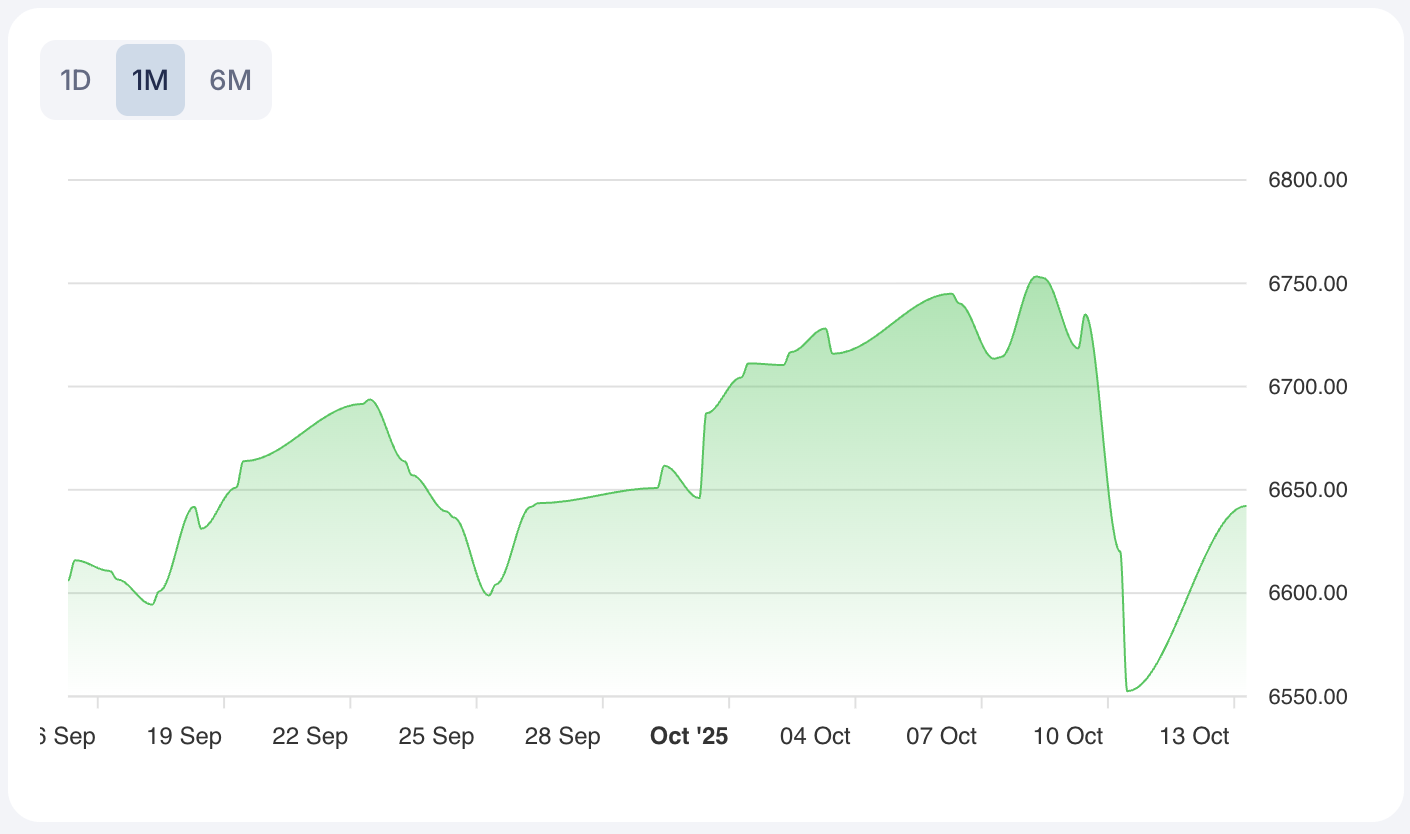Click the bold Oct '25 date label
The height and width of the screenshot is (834, 1410).
tap(689, 737)
